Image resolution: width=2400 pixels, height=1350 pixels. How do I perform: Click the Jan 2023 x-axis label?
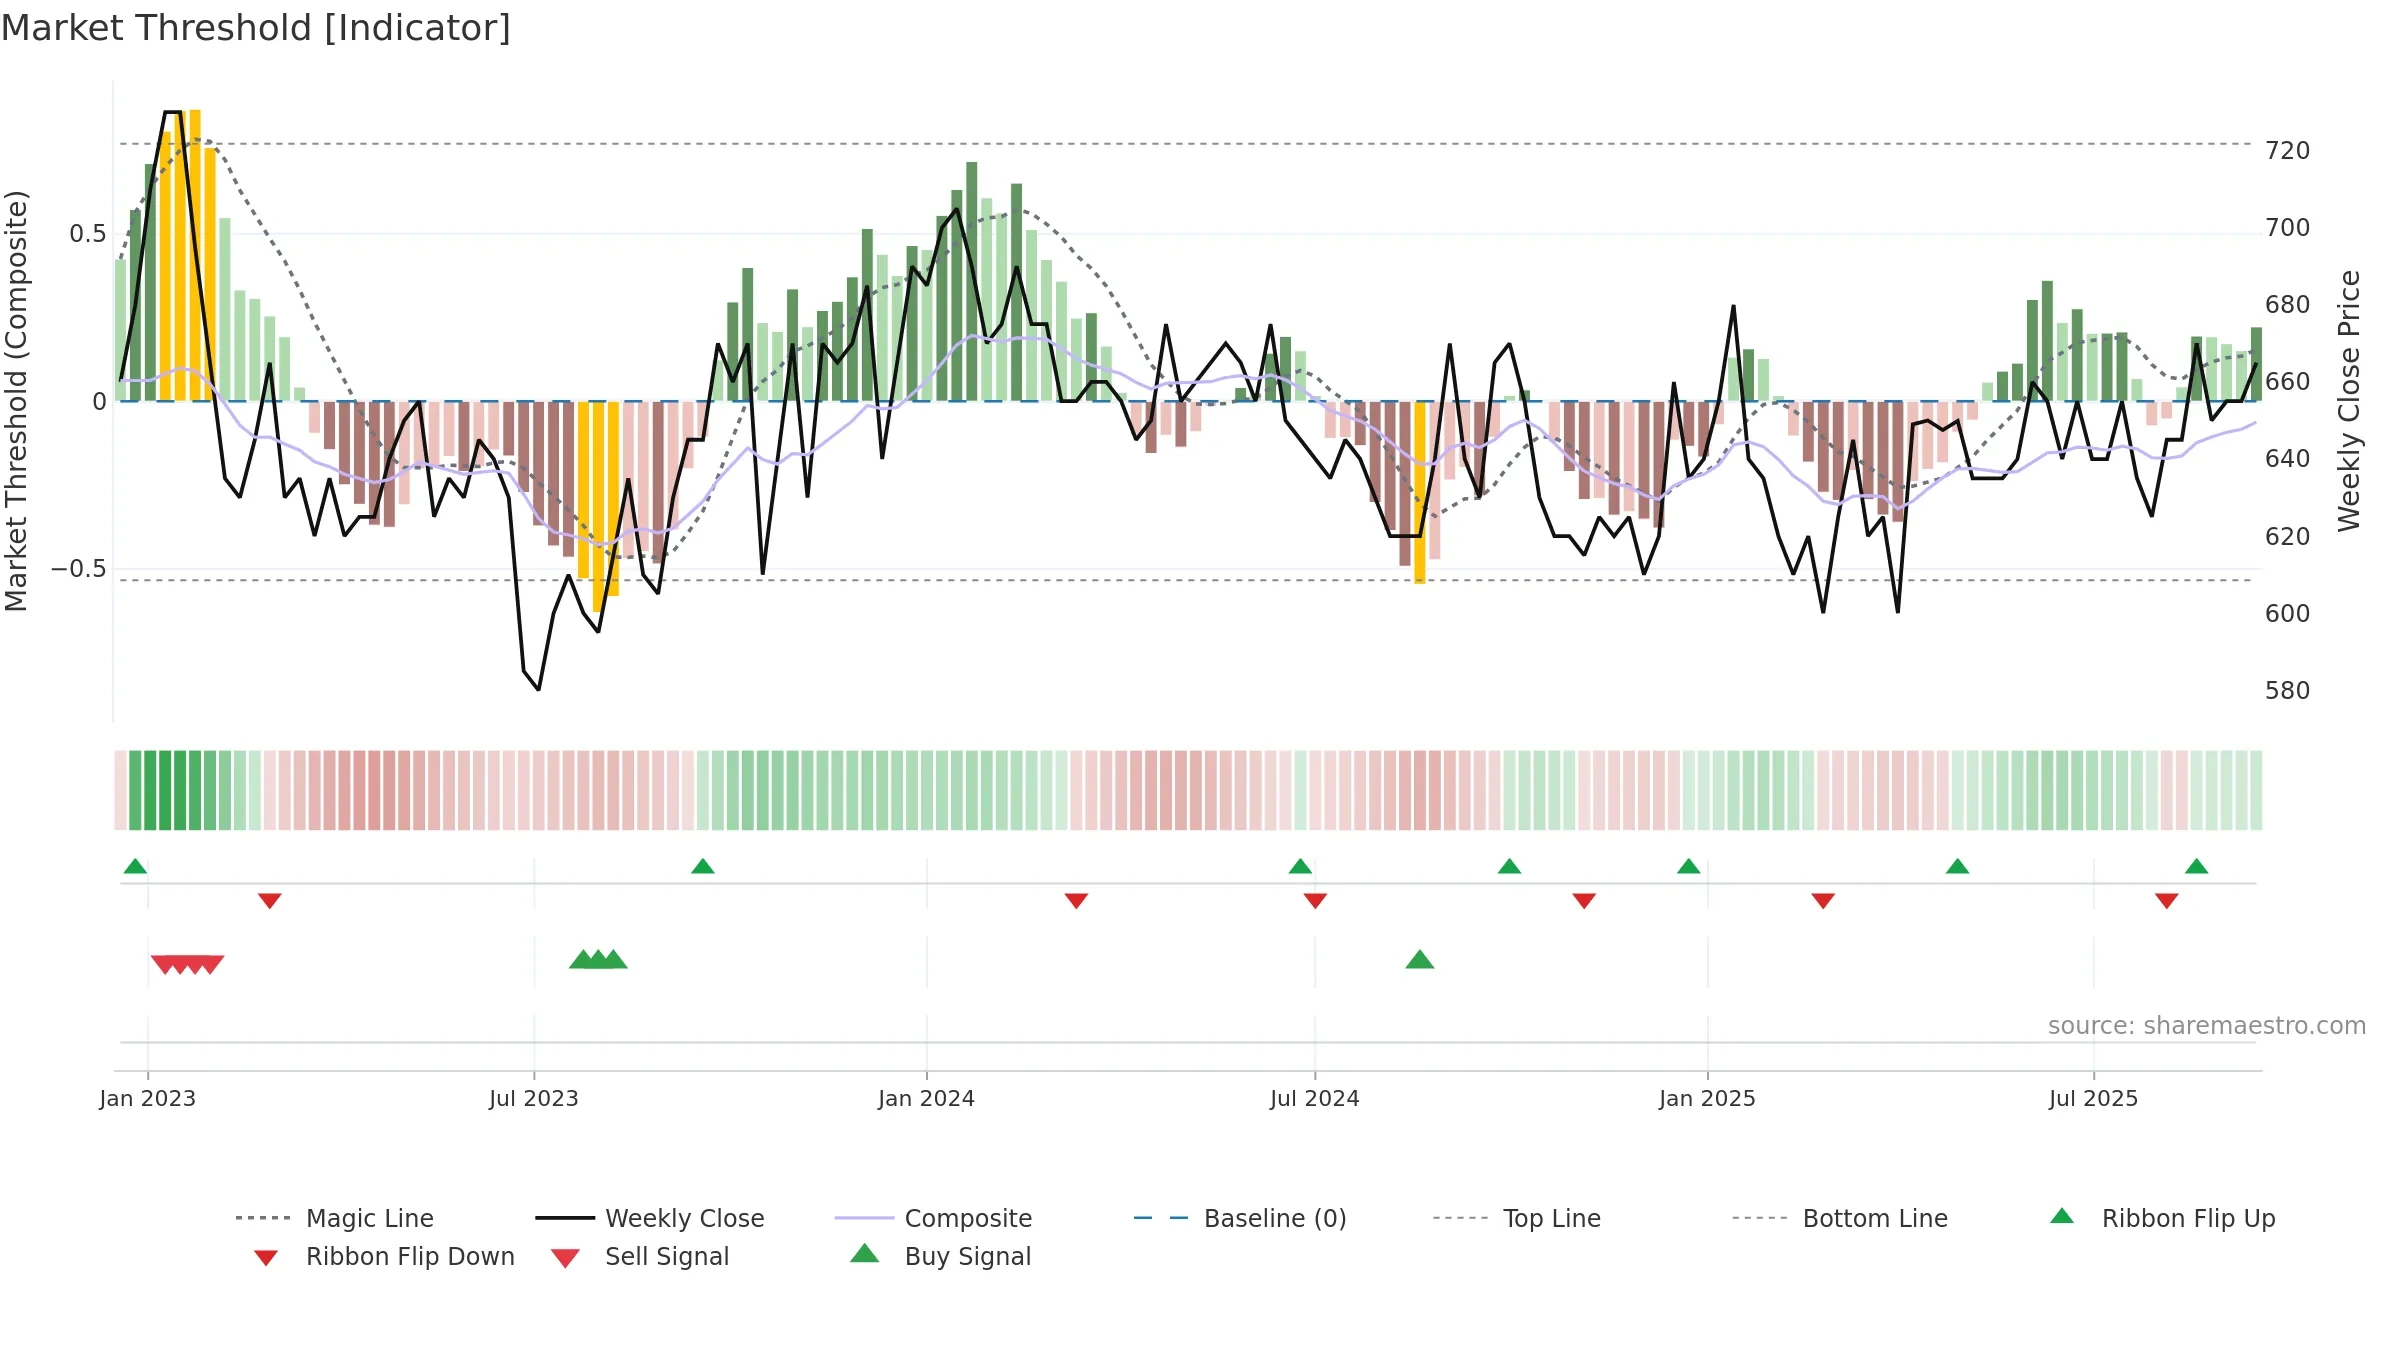pos(148,1098)
